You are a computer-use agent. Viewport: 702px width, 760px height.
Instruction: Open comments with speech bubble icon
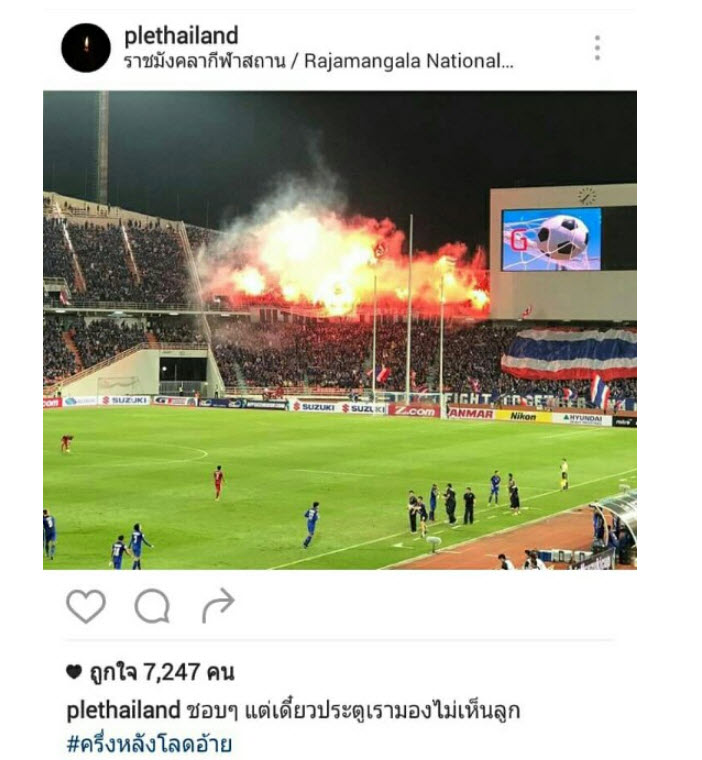pyautogui.click(x=152, y=606)
